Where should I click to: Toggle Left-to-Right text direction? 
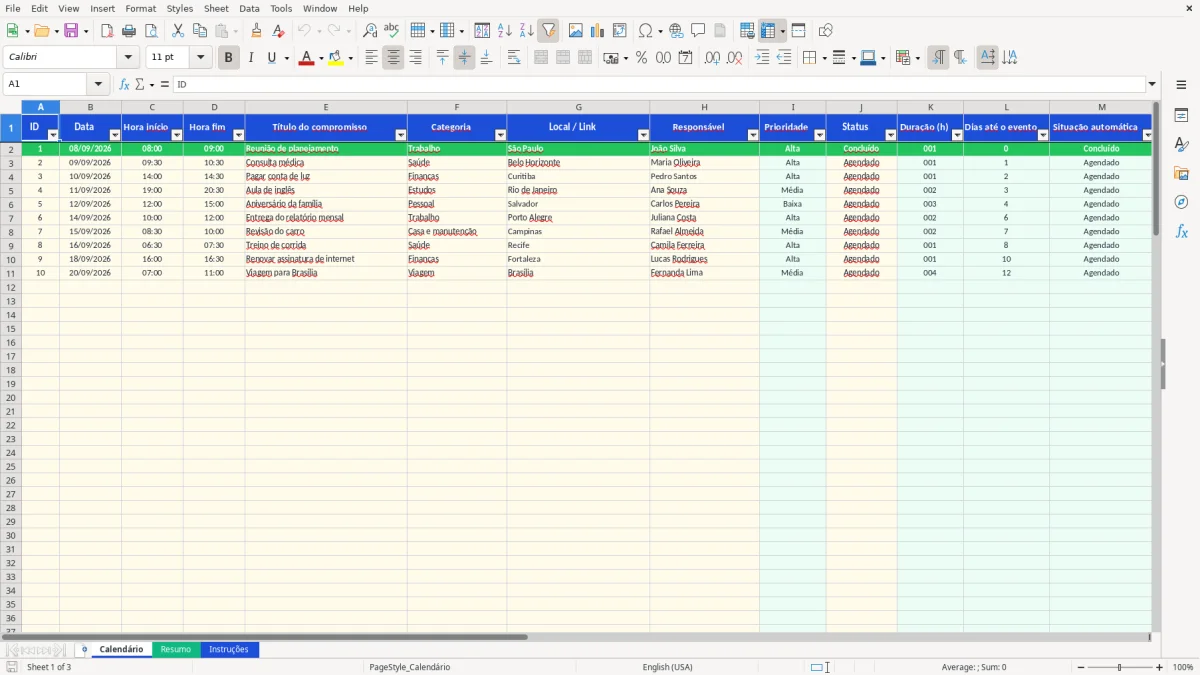click(x=938, y=58)
